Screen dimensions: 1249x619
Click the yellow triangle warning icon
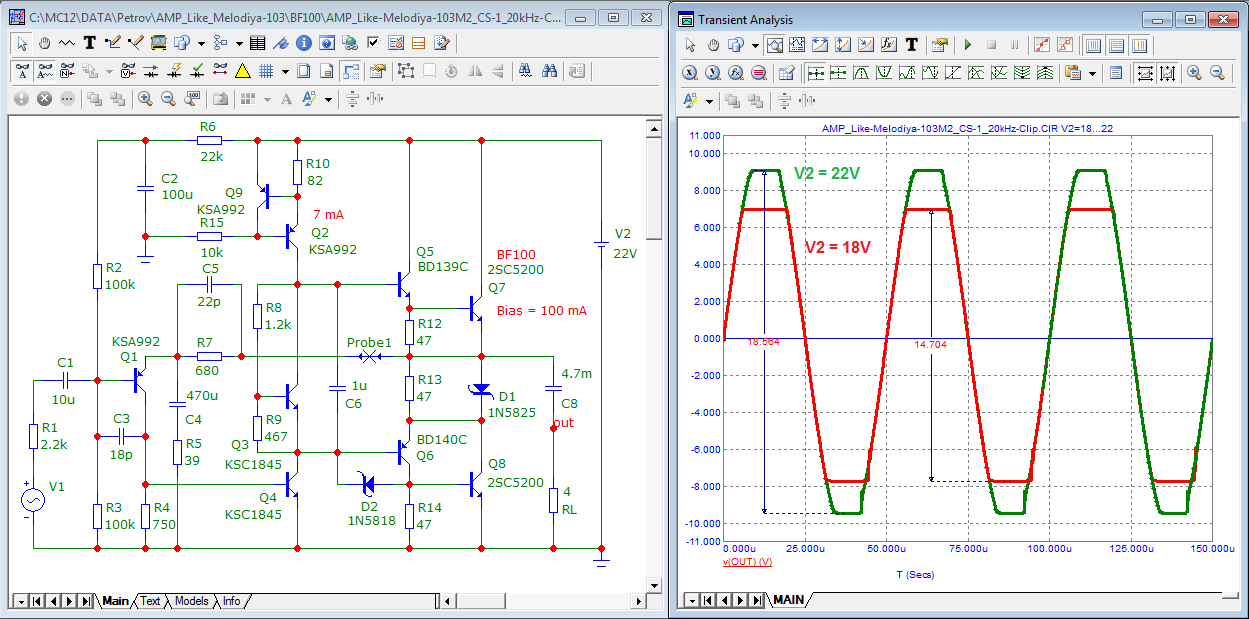tap(242, 71)
